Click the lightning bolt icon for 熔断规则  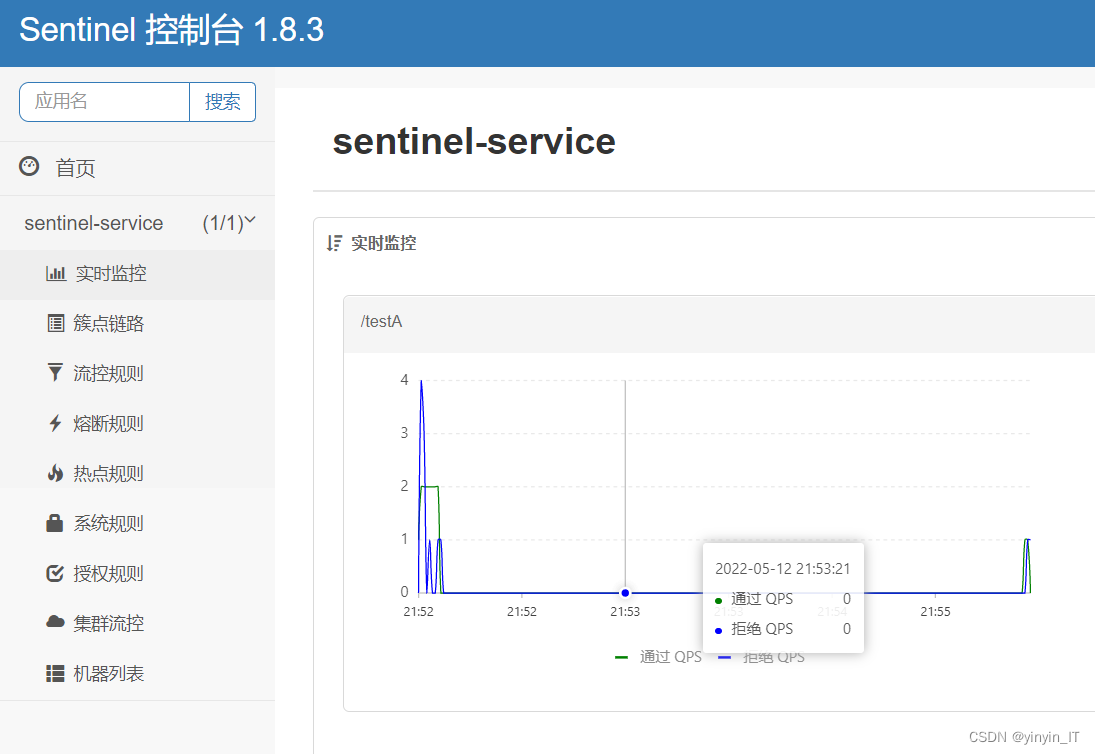click(55, 423)
